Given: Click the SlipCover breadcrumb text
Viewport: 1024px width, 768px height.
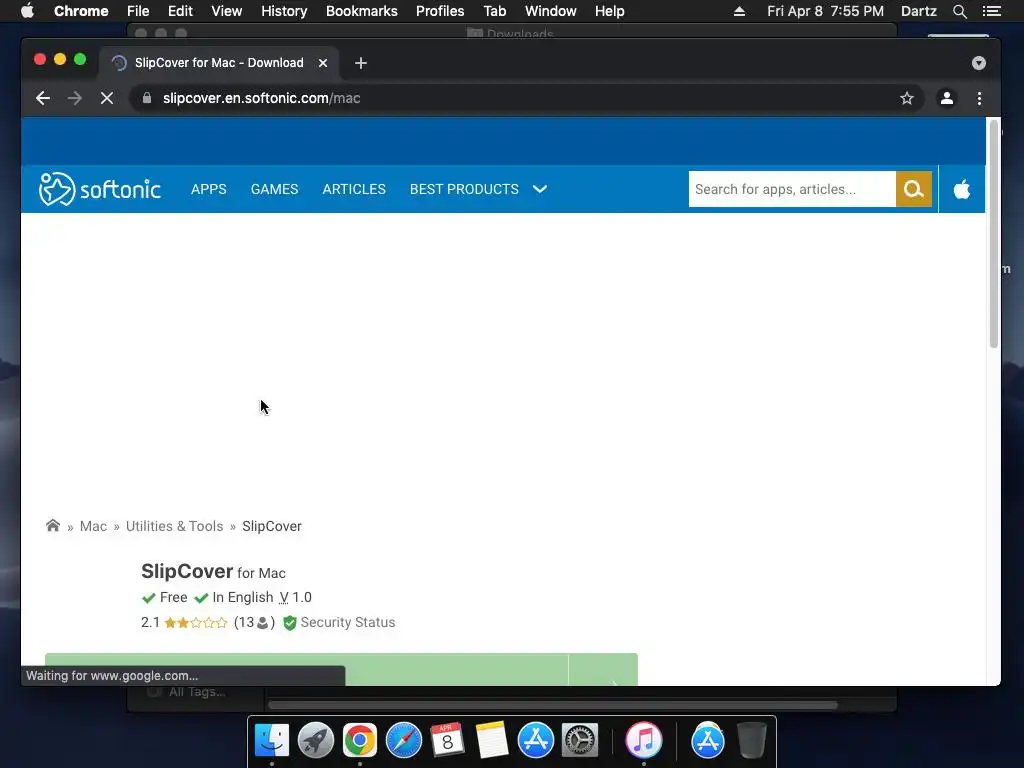Looking at the screenshot, I should click(x=272, y=526).
